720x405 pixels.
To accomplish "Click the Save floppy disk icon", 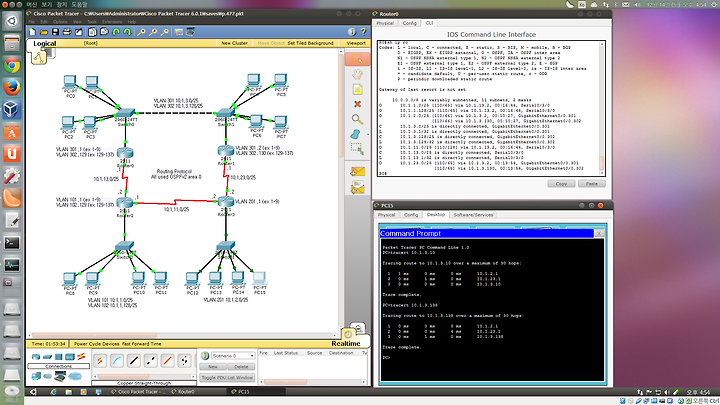I will pos(55,32).
